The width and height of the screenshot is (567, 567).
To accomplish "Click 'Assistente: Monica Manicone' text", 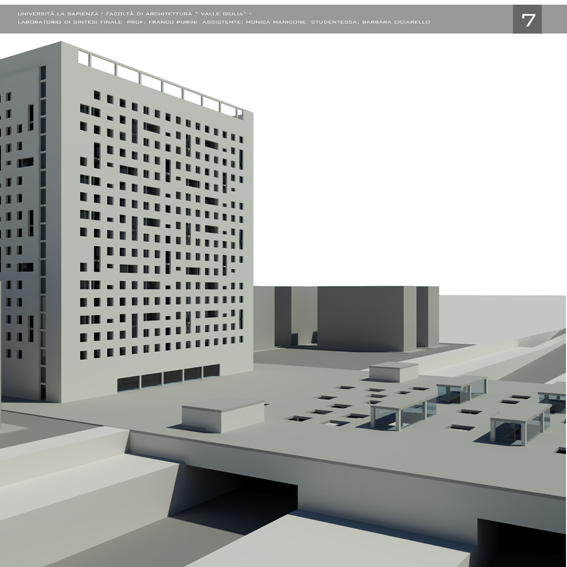I will coord(254,22).
